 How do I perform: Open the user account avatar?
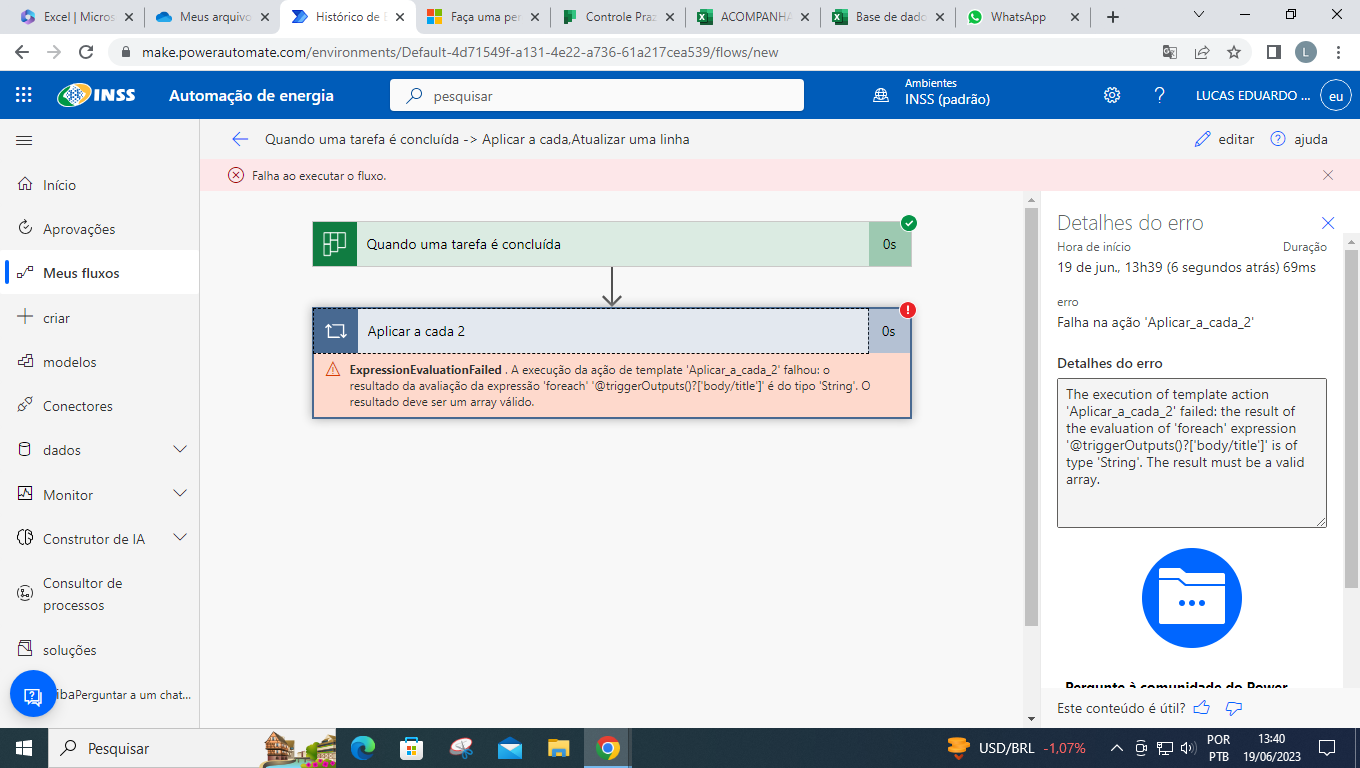pos(1335,95)
